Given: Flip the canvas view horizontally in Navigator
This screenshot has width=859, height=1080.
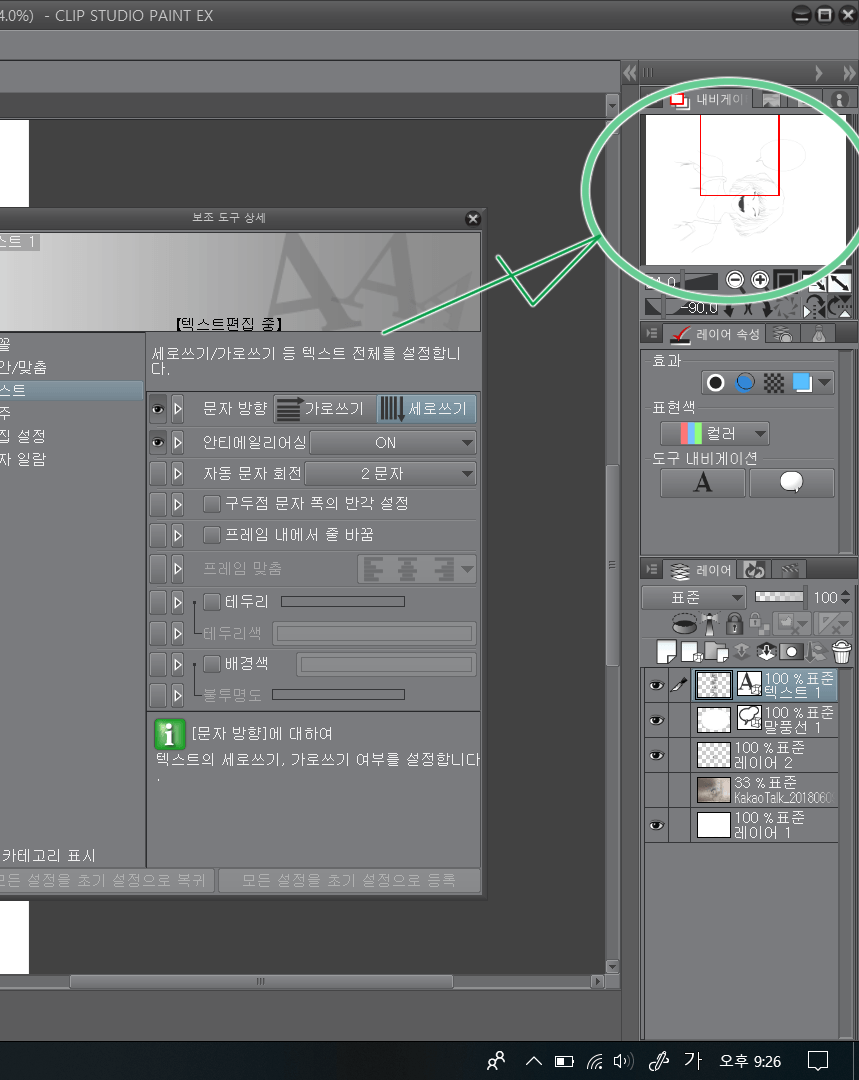Looking at the screenshot, I should click(x=815, y=307).
